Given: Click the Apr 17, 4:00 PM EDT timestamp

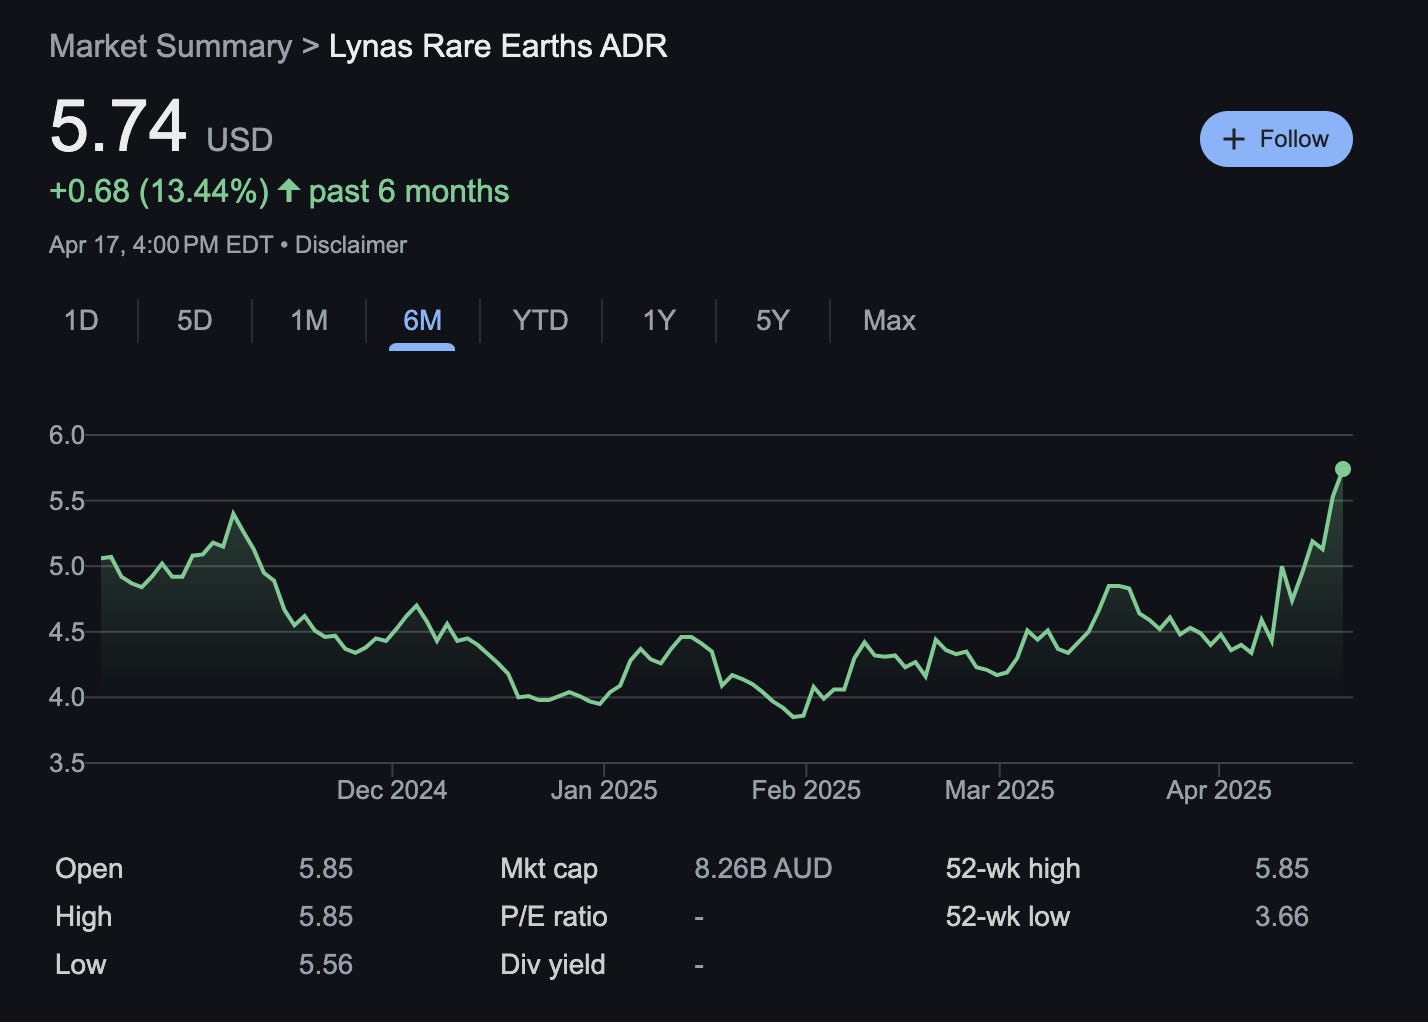Looking at the screenshot, I should point(161,245).
